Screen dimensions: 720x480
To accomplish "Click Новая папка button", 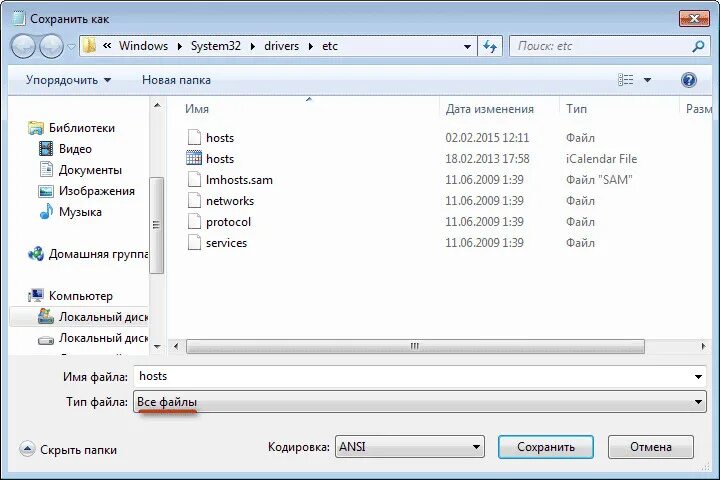I will 176,80.
